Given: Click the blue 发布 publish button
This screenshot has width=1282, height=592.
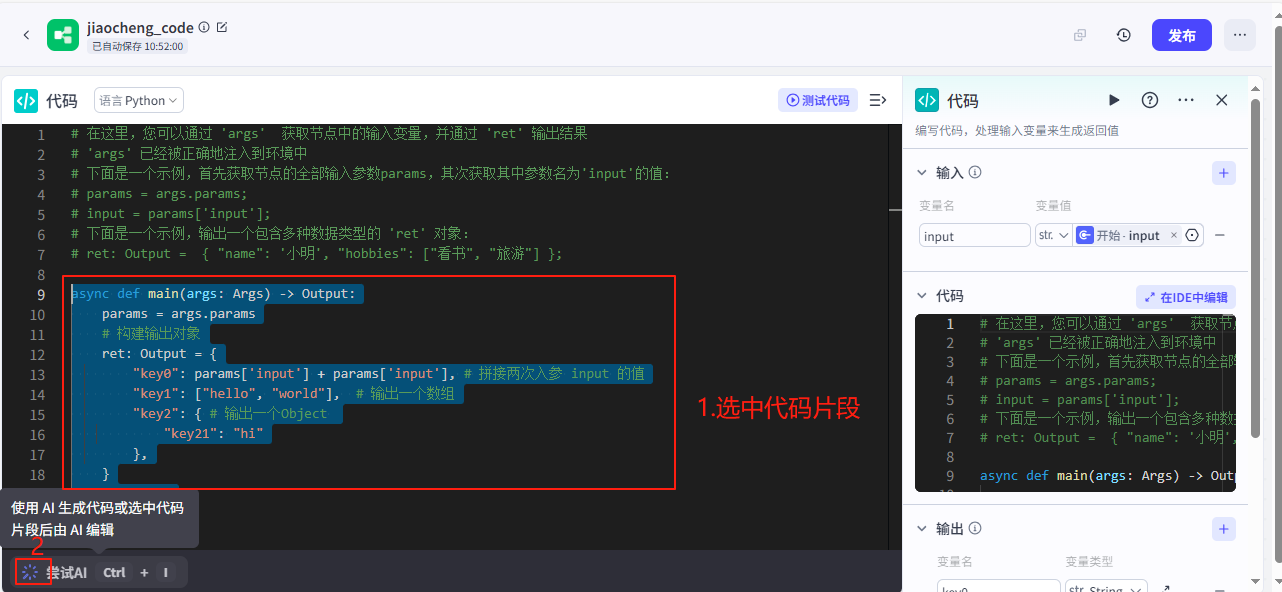Looking at the screenshot, I should 1182,35.
